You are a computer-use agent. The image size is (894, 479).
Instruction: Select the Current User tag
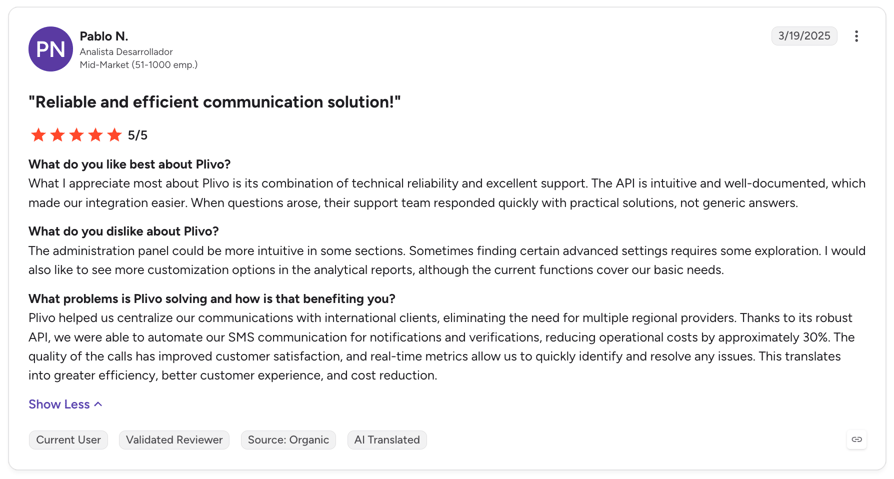coord(68,440)
